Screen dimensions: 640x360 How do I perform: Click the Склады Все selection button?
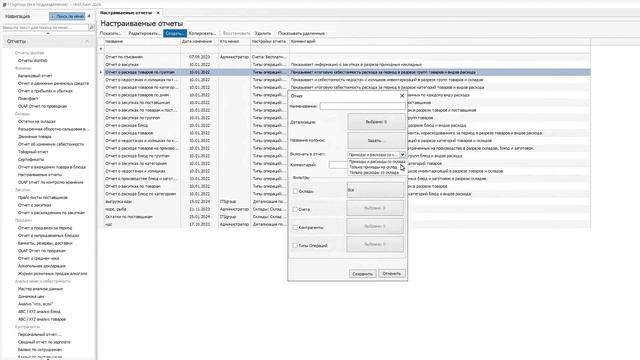click(x=375, y=190)
